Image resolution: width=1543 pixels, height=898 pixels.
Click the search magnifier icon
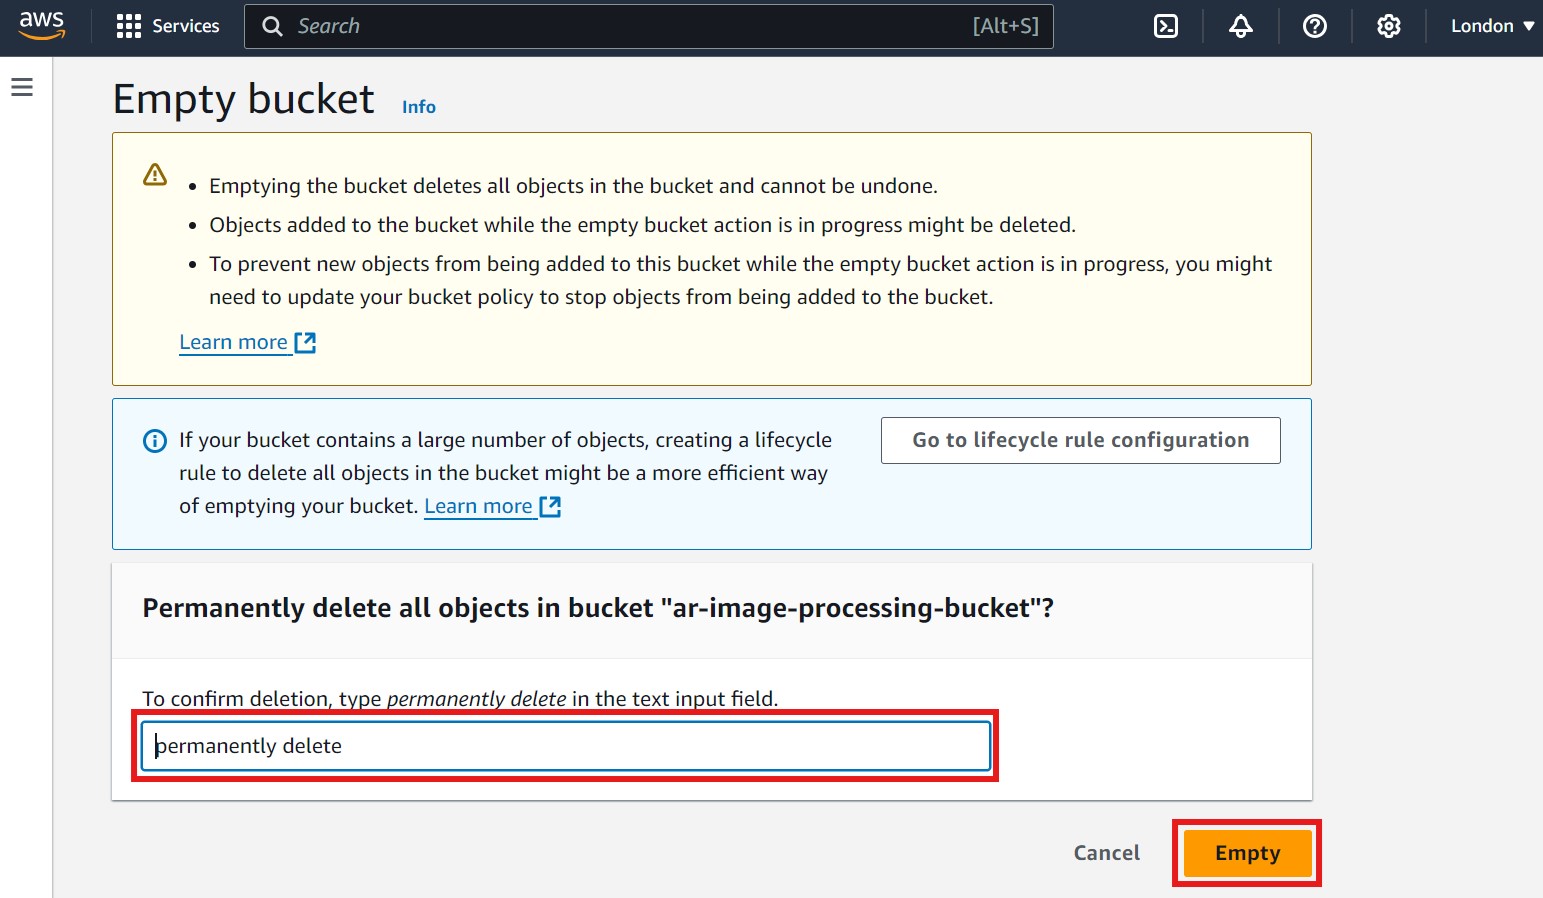[272, 27]
